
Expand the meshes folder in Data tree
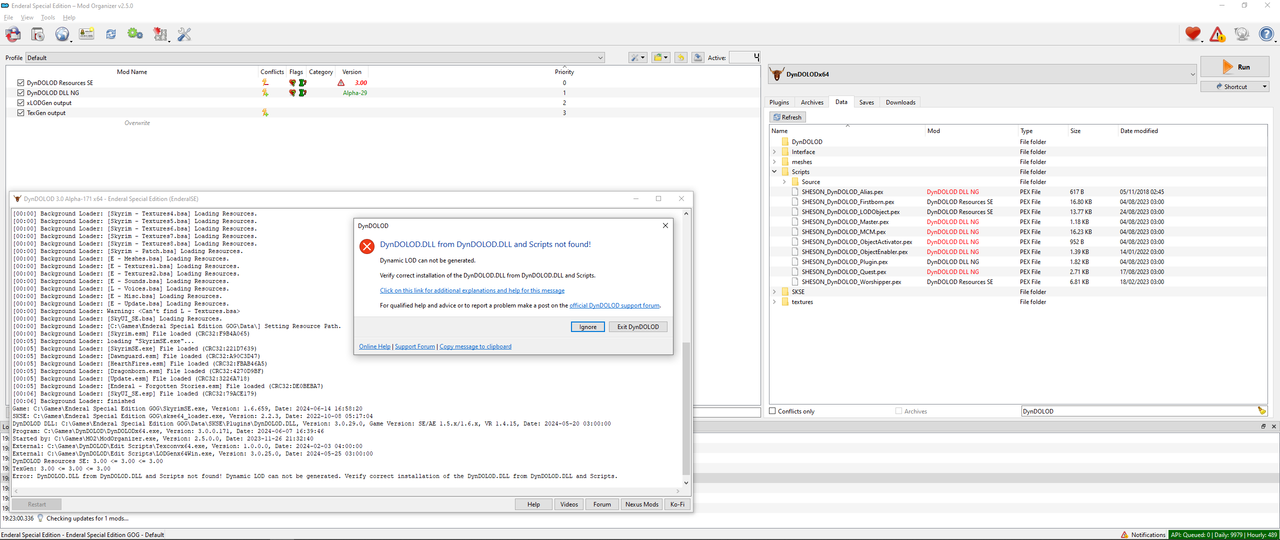pyautogui.click(x=774, y=162)
